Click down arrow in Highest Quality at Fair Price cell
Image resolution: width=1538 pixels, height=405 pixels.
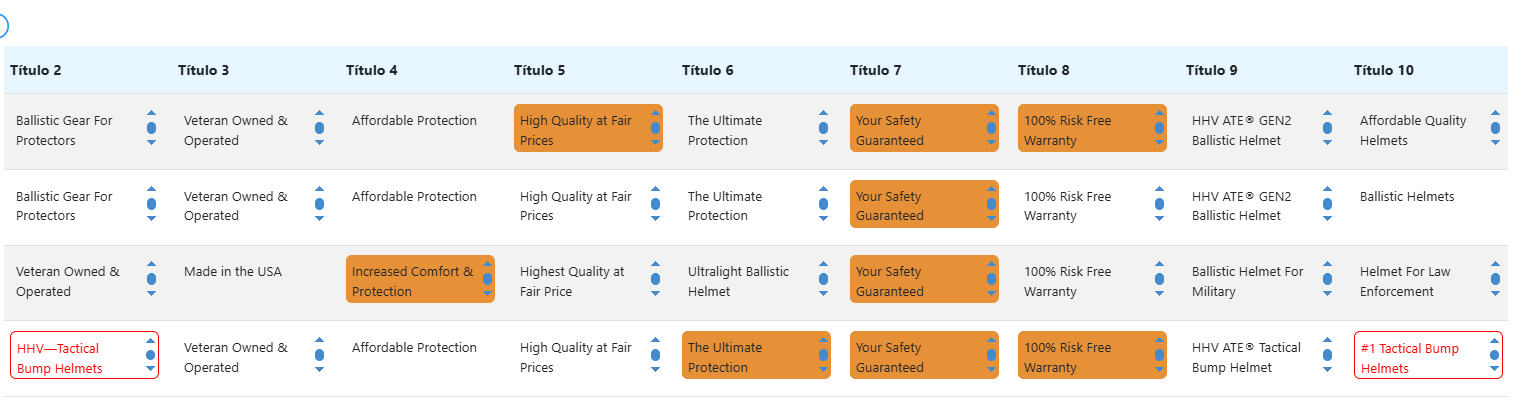655,294
